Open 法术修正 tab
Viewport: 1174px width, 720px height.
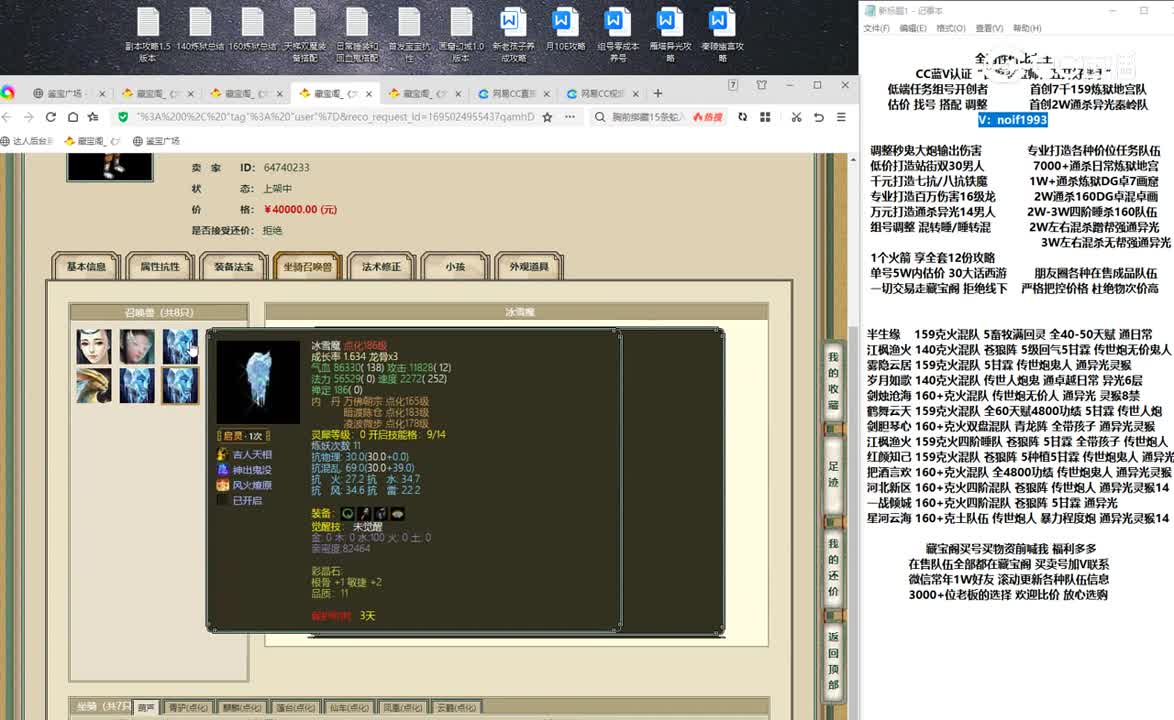pyautogui.click(x=381, y=266)
